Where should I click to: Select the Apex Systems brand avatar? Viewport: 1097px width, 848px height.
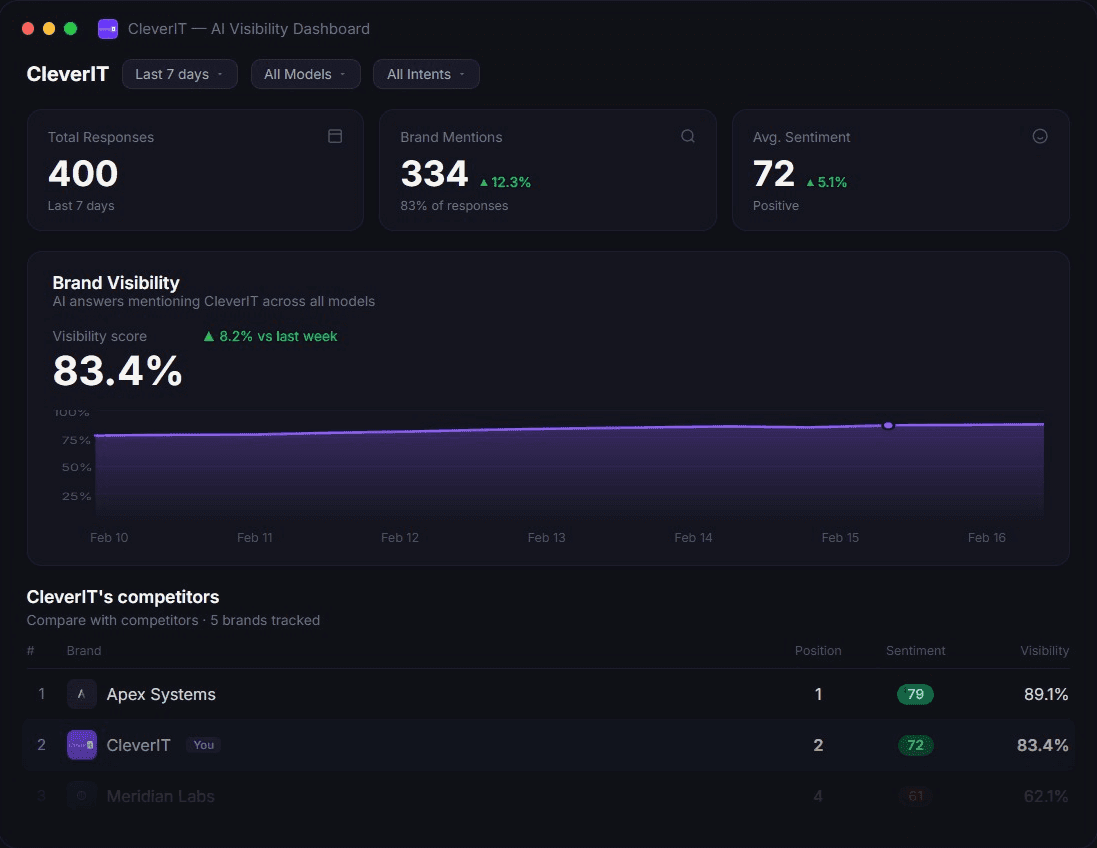point(81,694)
